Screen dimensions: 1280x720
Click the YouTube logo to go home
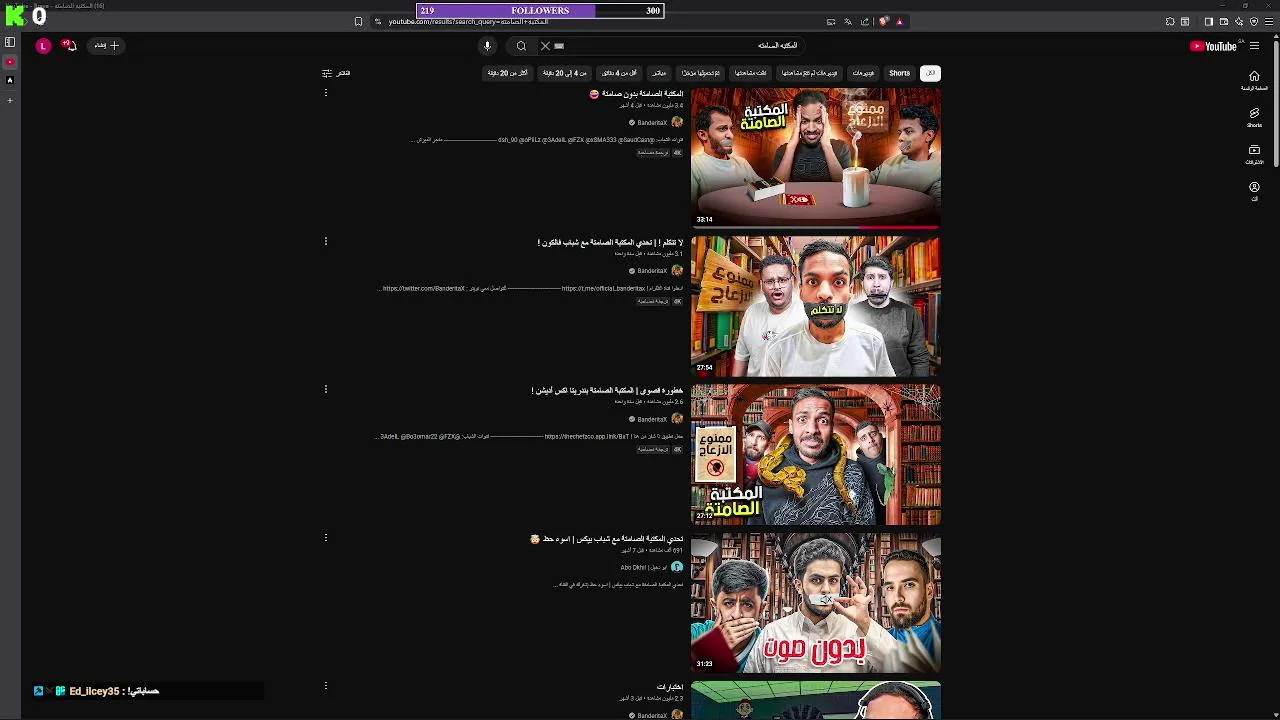tap(1213, 46)
